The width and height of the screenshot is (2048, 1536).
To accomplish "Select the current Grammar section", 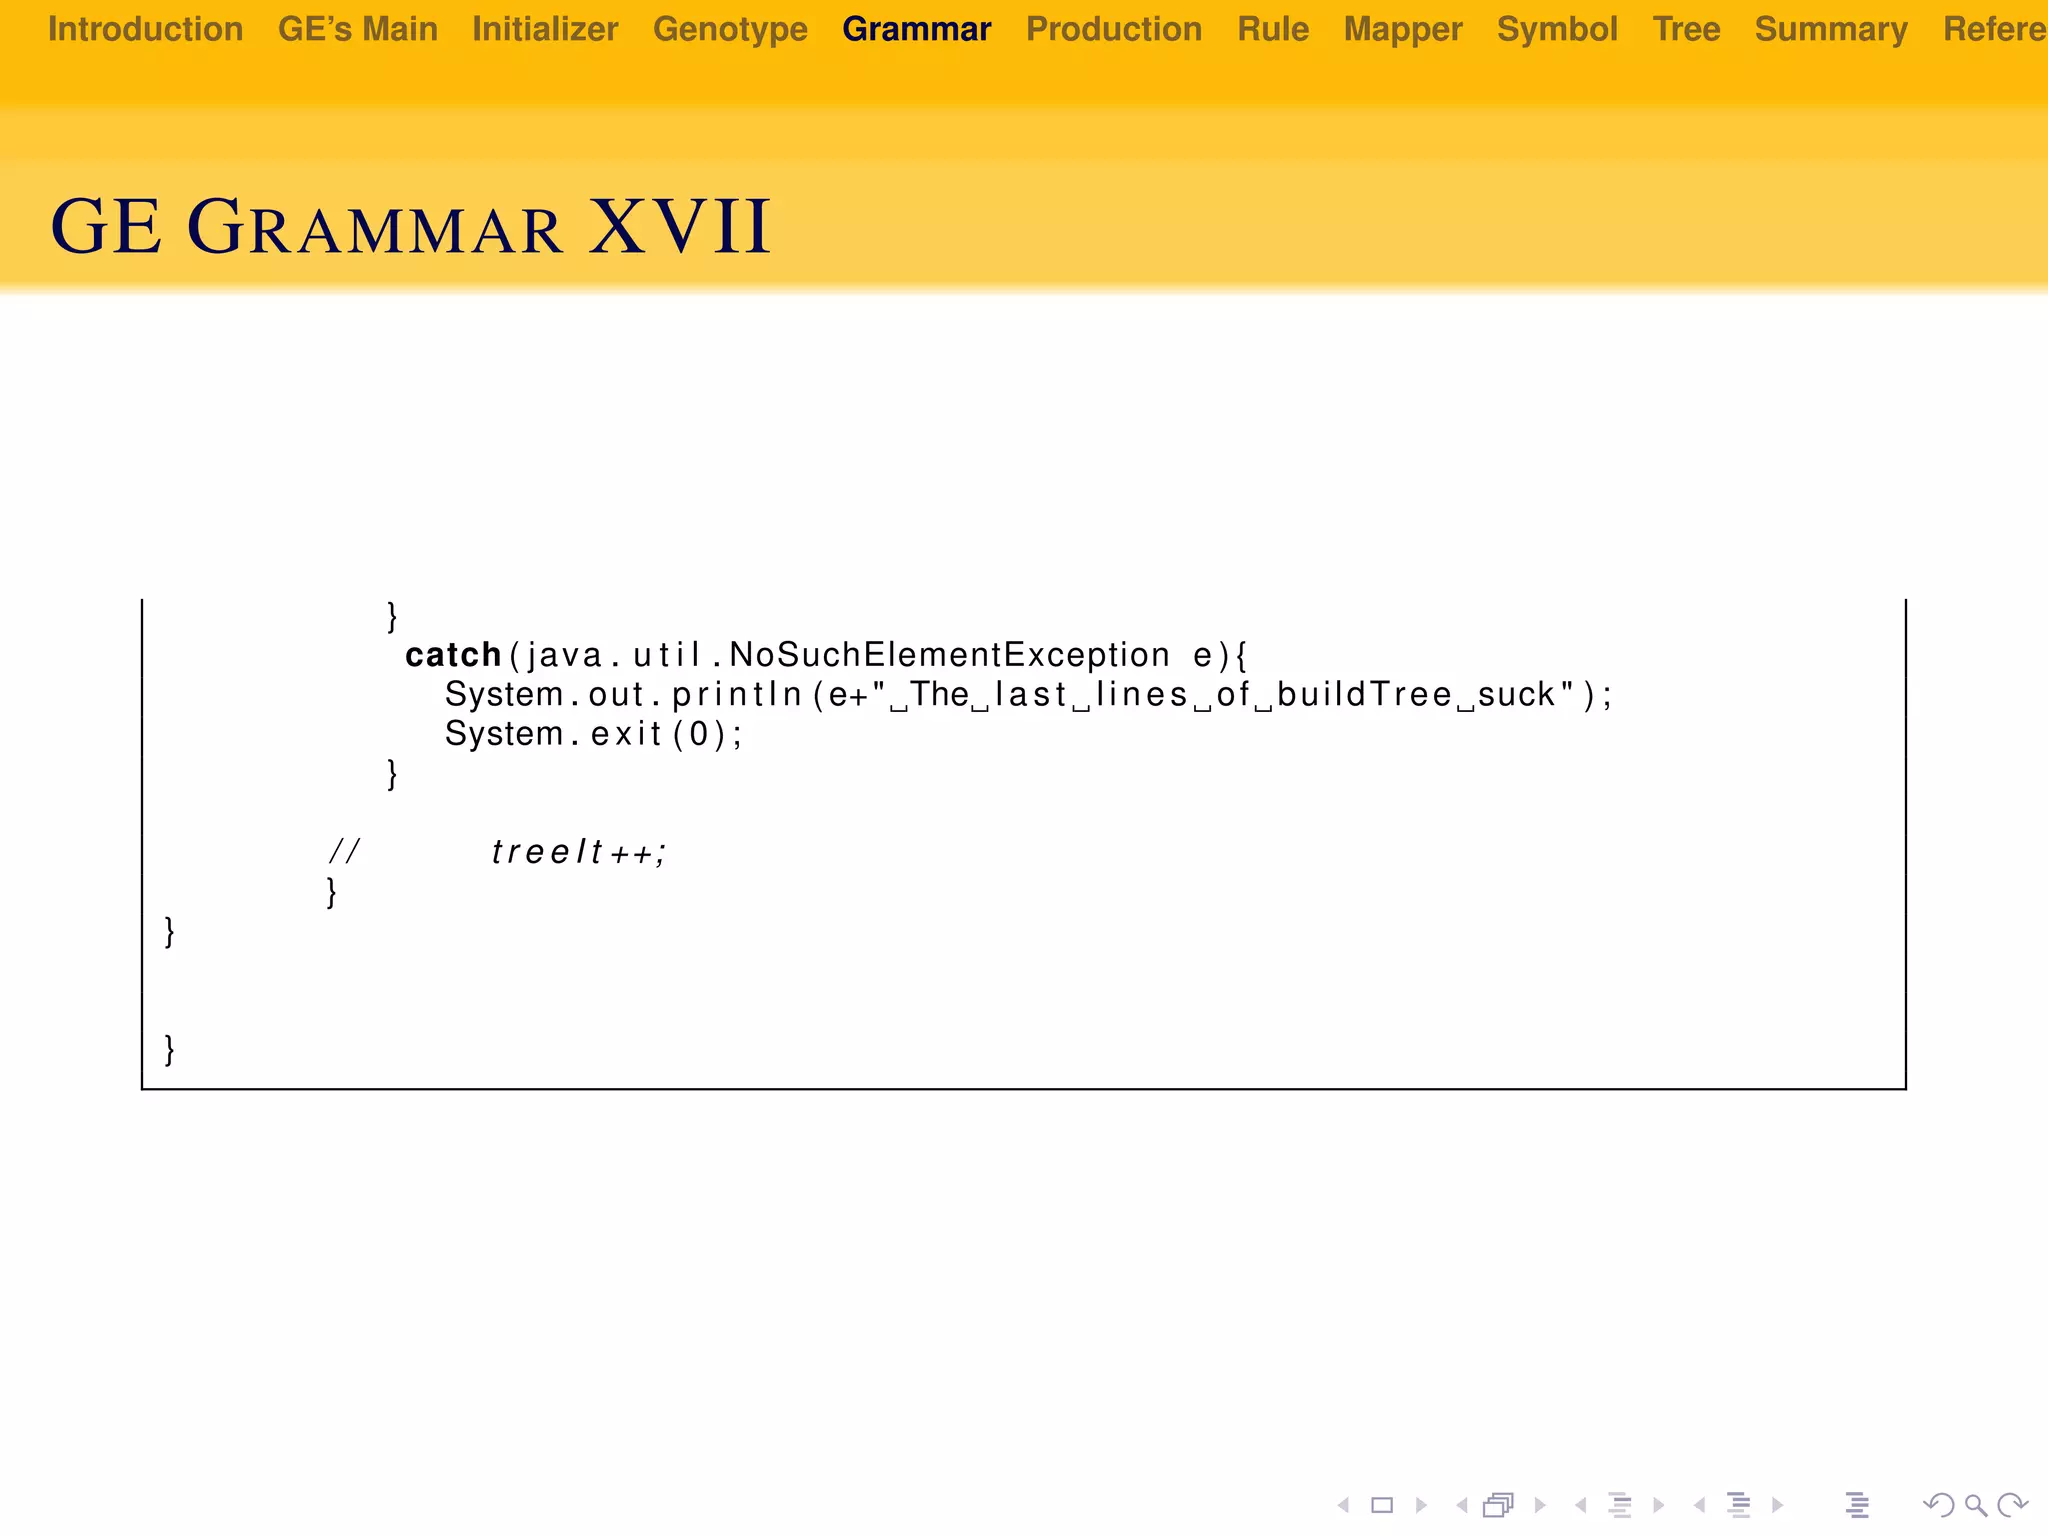I will [917, 29].
